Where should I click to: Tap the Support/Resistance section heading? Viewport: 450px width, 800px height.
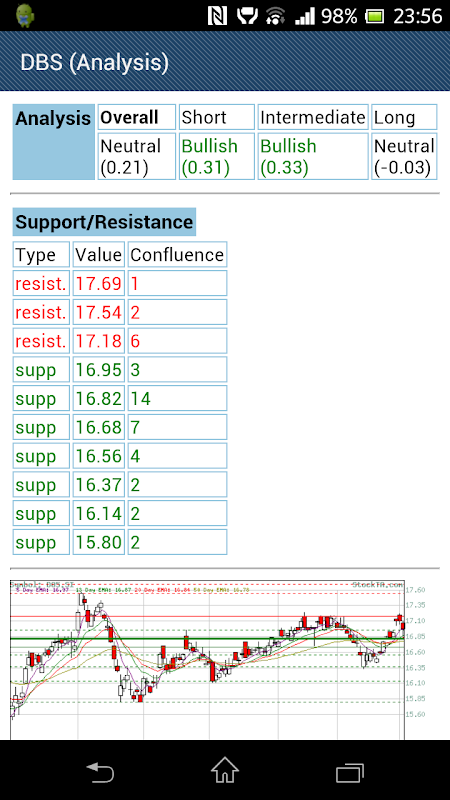[104, 222]
